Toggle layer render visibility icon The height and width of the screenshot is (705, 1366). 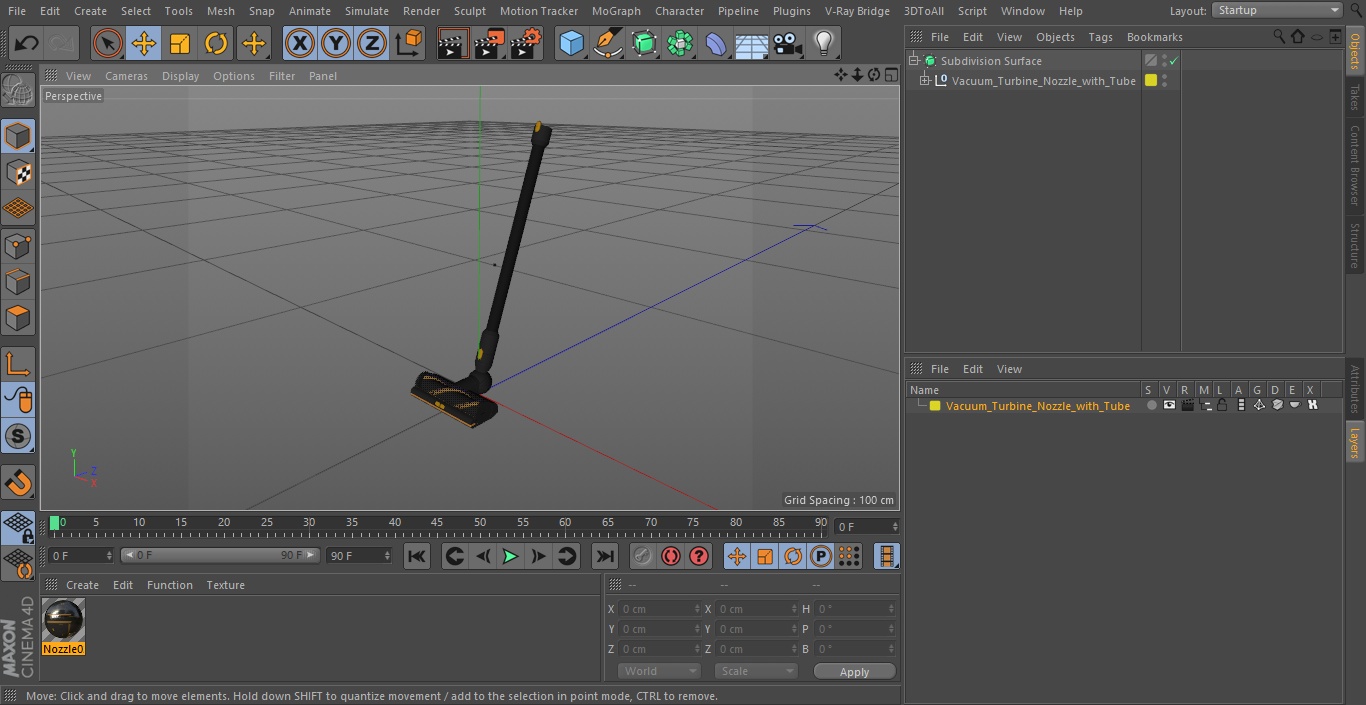1187,406
